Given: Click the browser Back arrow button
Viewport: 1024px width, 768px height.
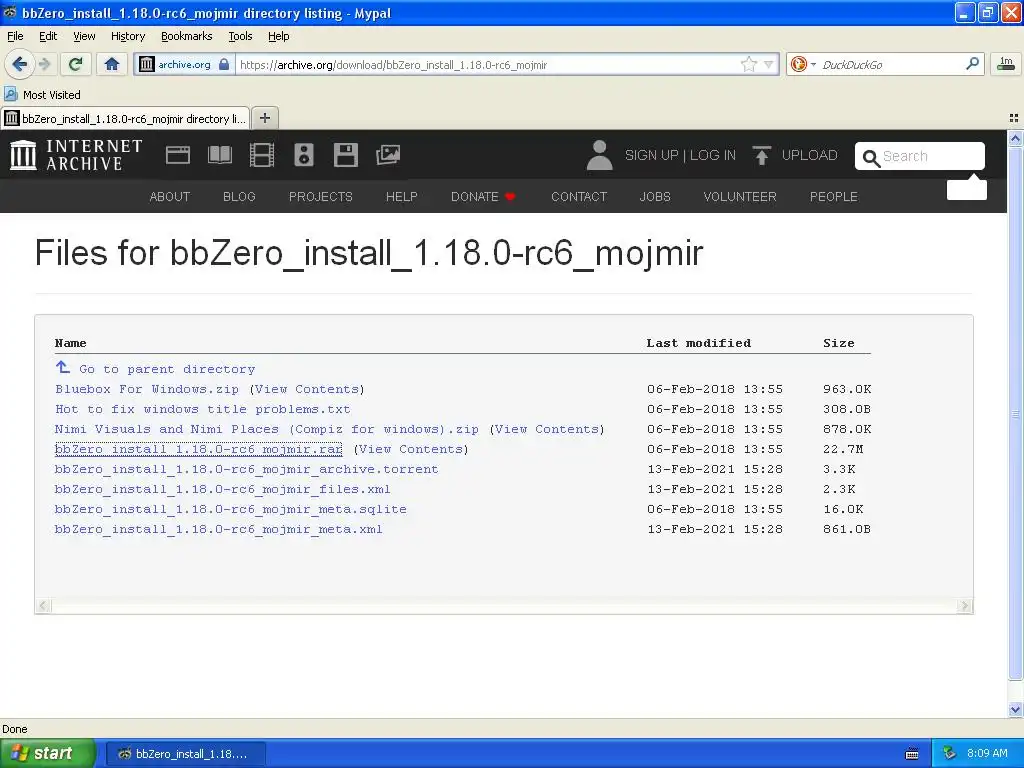Looking at the screenshot, I should (19, 64).
